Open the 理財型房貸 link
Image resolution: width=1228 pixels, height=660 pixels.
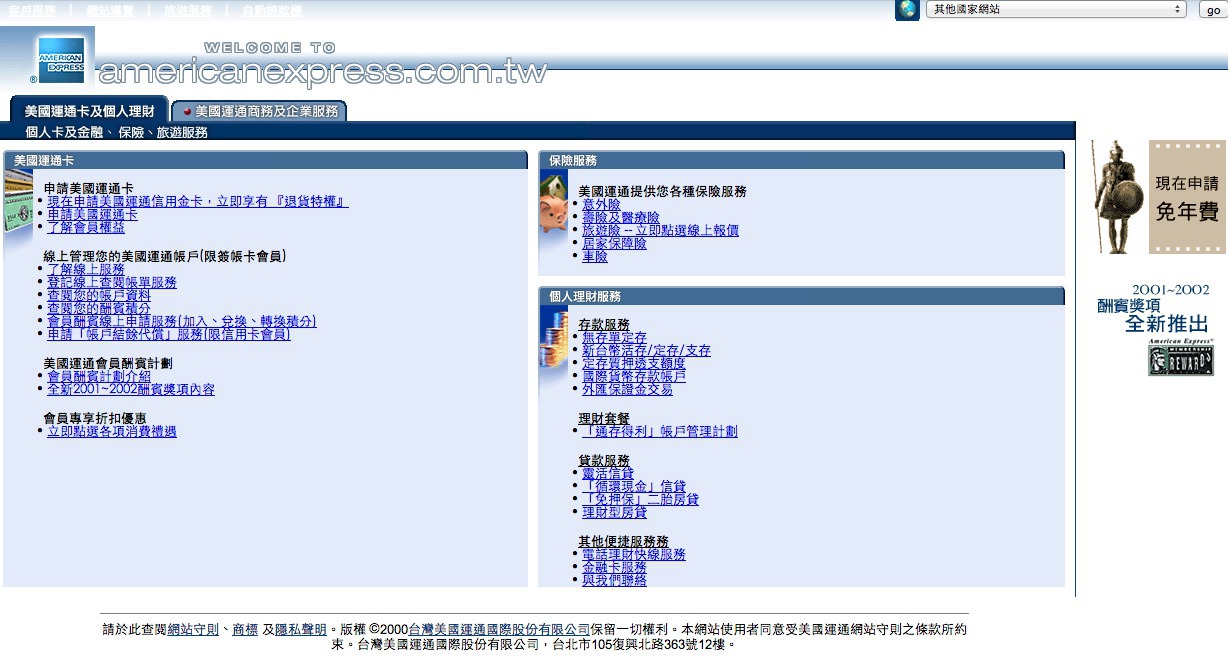pyautogui.click(x=614, y=512)
